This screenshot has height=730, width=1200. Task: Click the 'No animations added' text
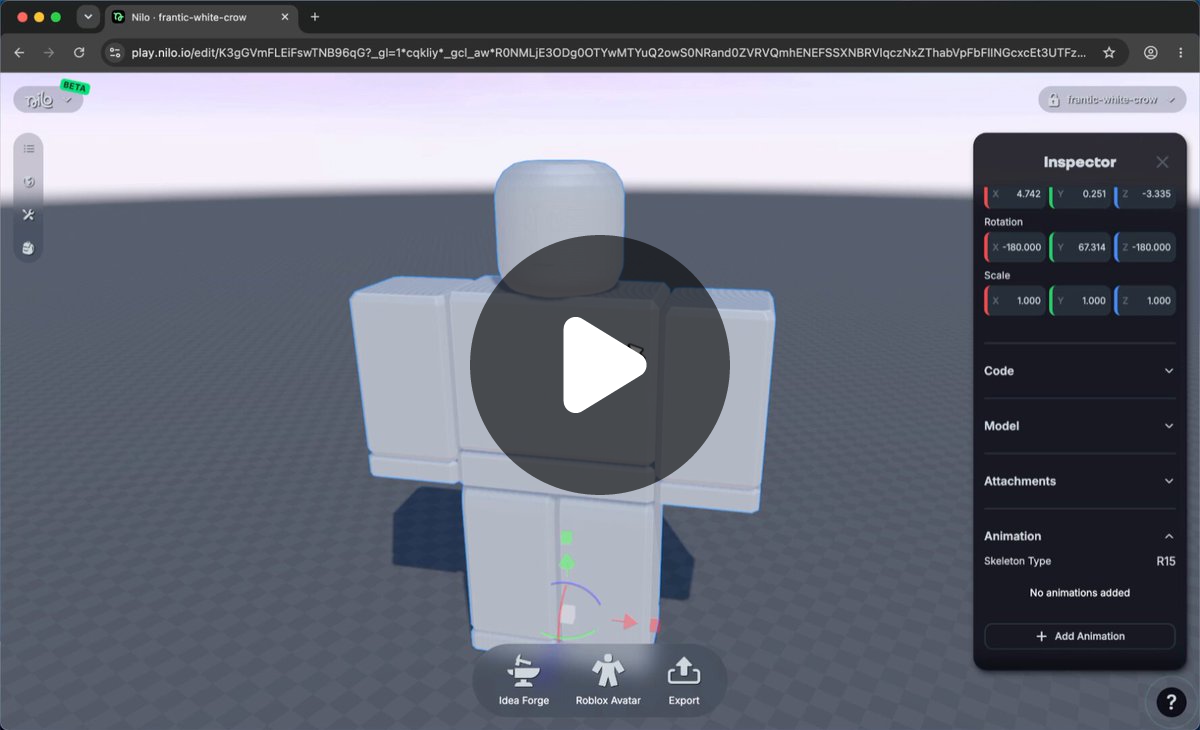click(x=1080, y=593)
